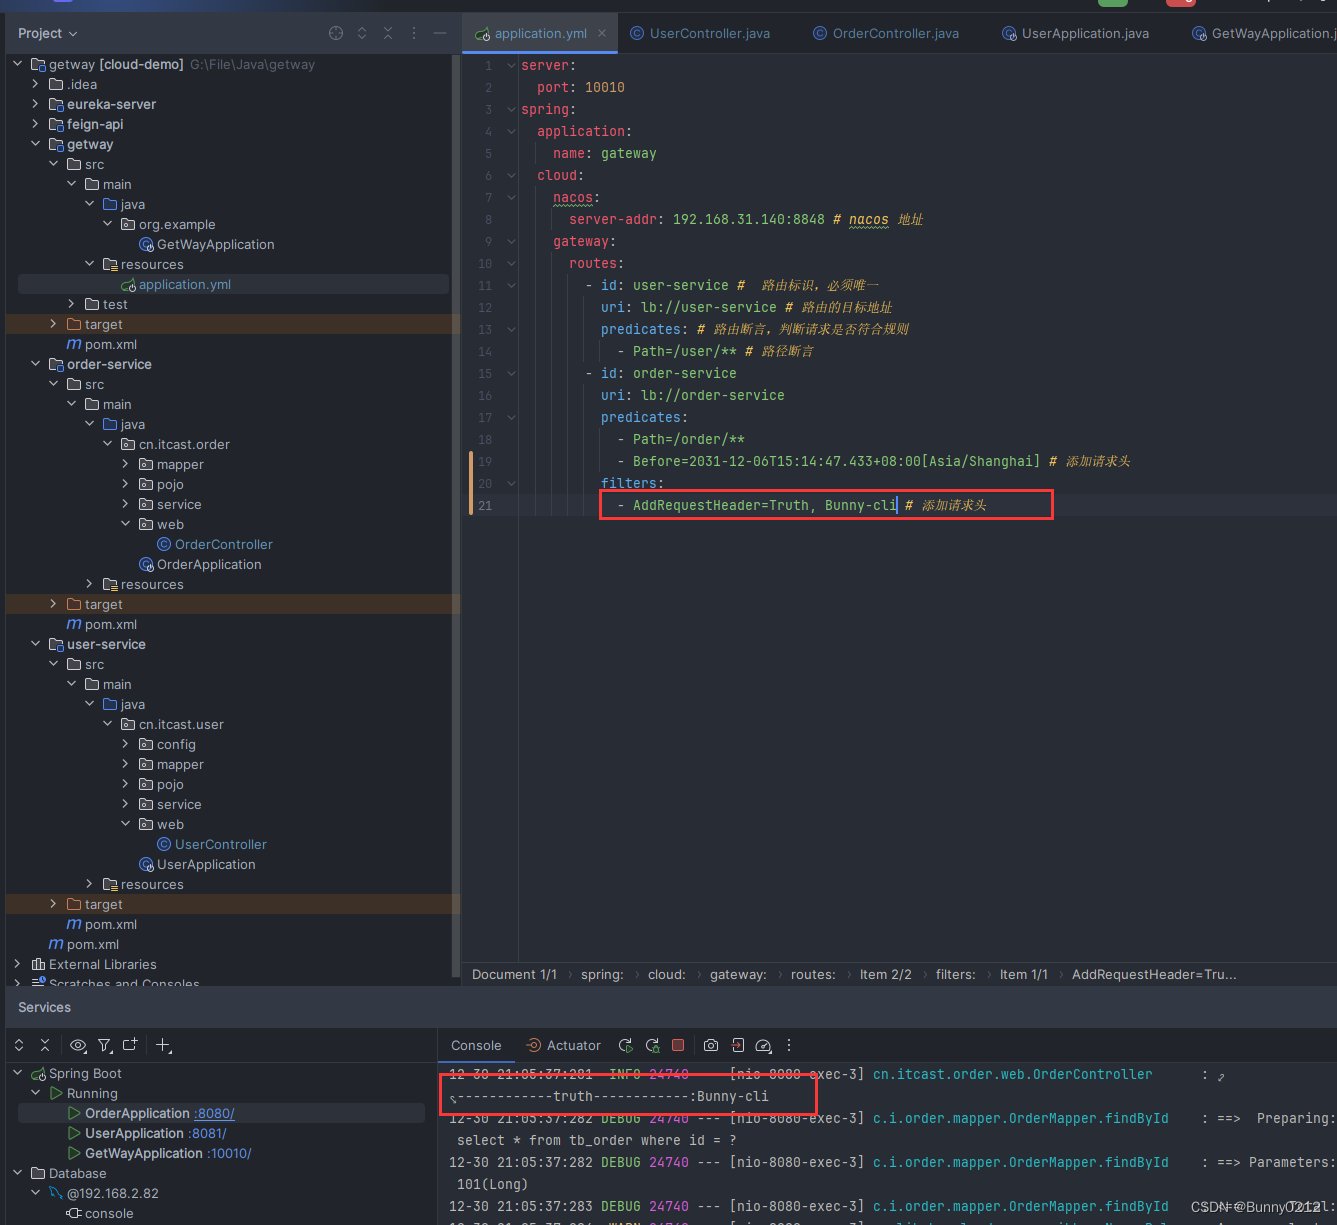
Task: Toggle fold marker on line 3 spring
Action: [511, 109]
